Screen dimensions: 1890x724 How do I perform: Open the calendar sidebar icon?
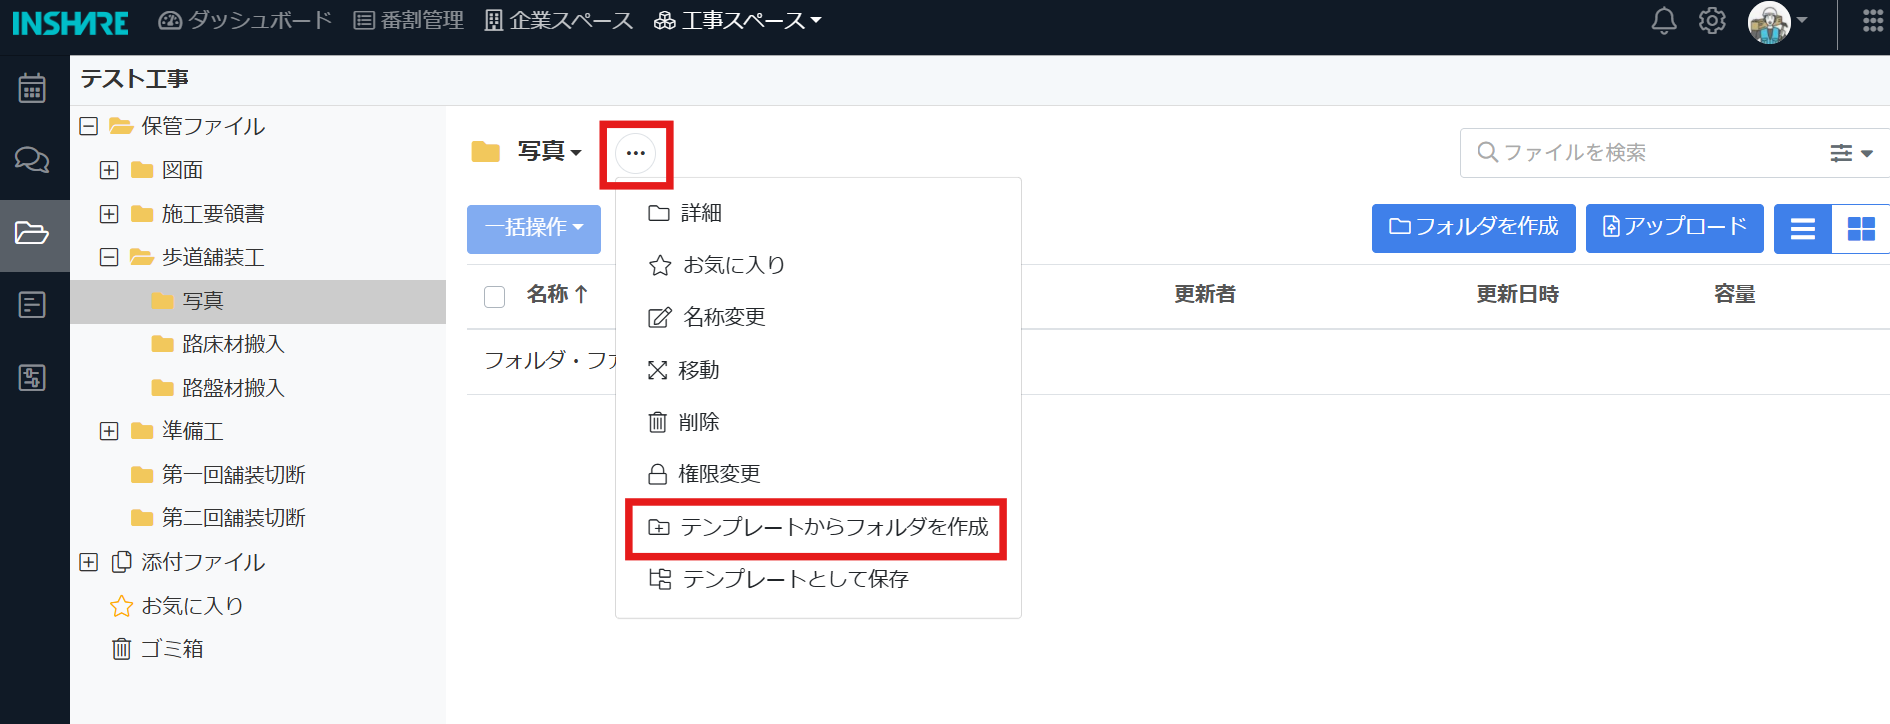click(x=32, y=88)
